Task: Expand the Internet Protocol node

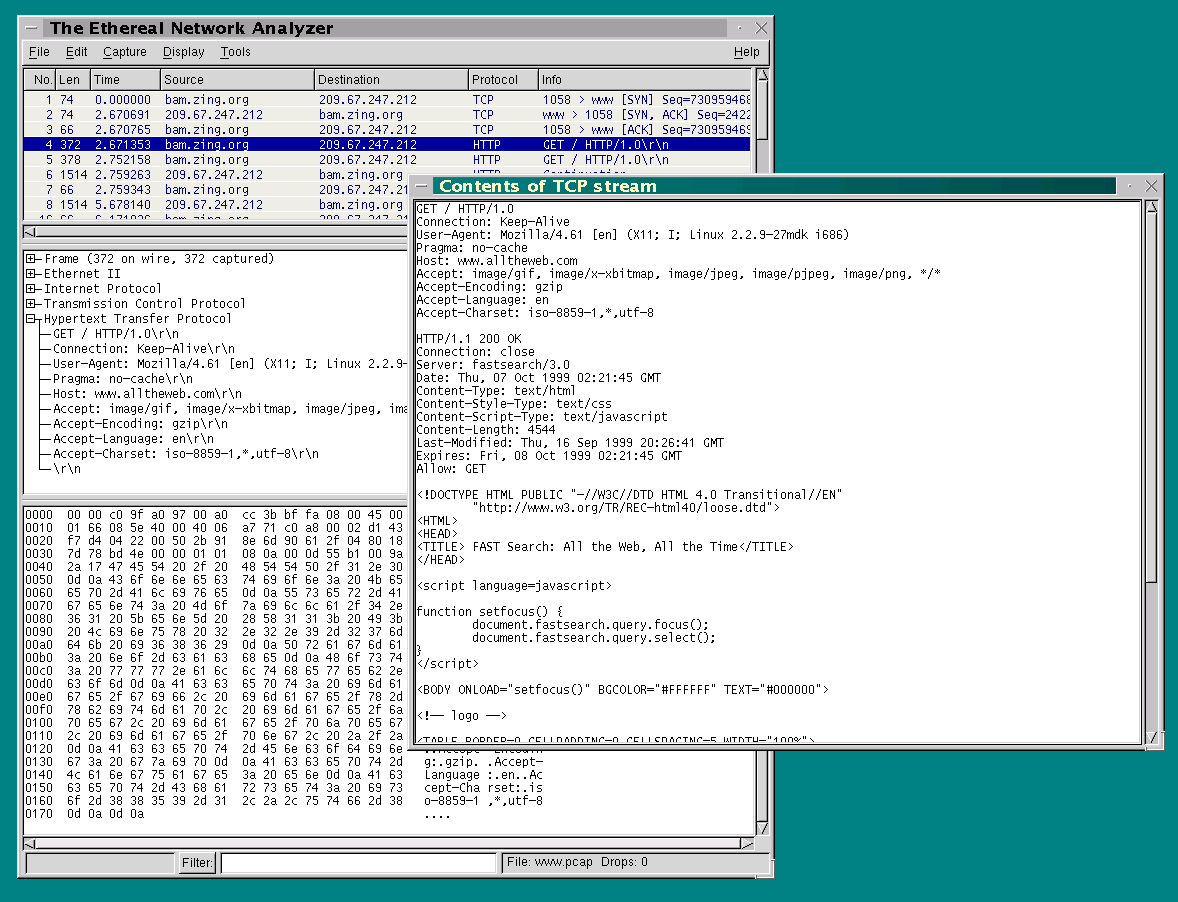Action: coord(32,289)
